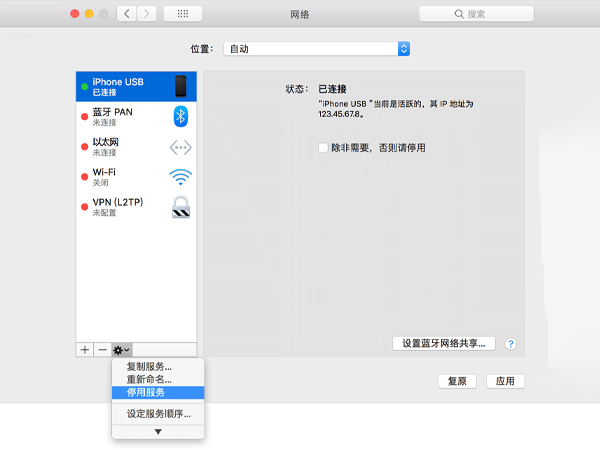Select 停用服务 menu entry
Image resolution: width=600 pixels, height=450 pixels.
[x=147, y=392]
